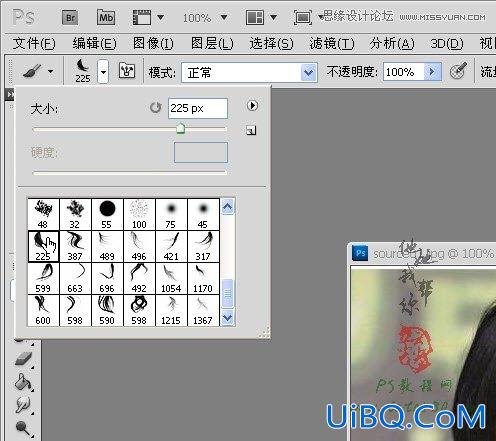
Task: Toggle tablet pressure for opacity icon
Action: click(458, 71)
